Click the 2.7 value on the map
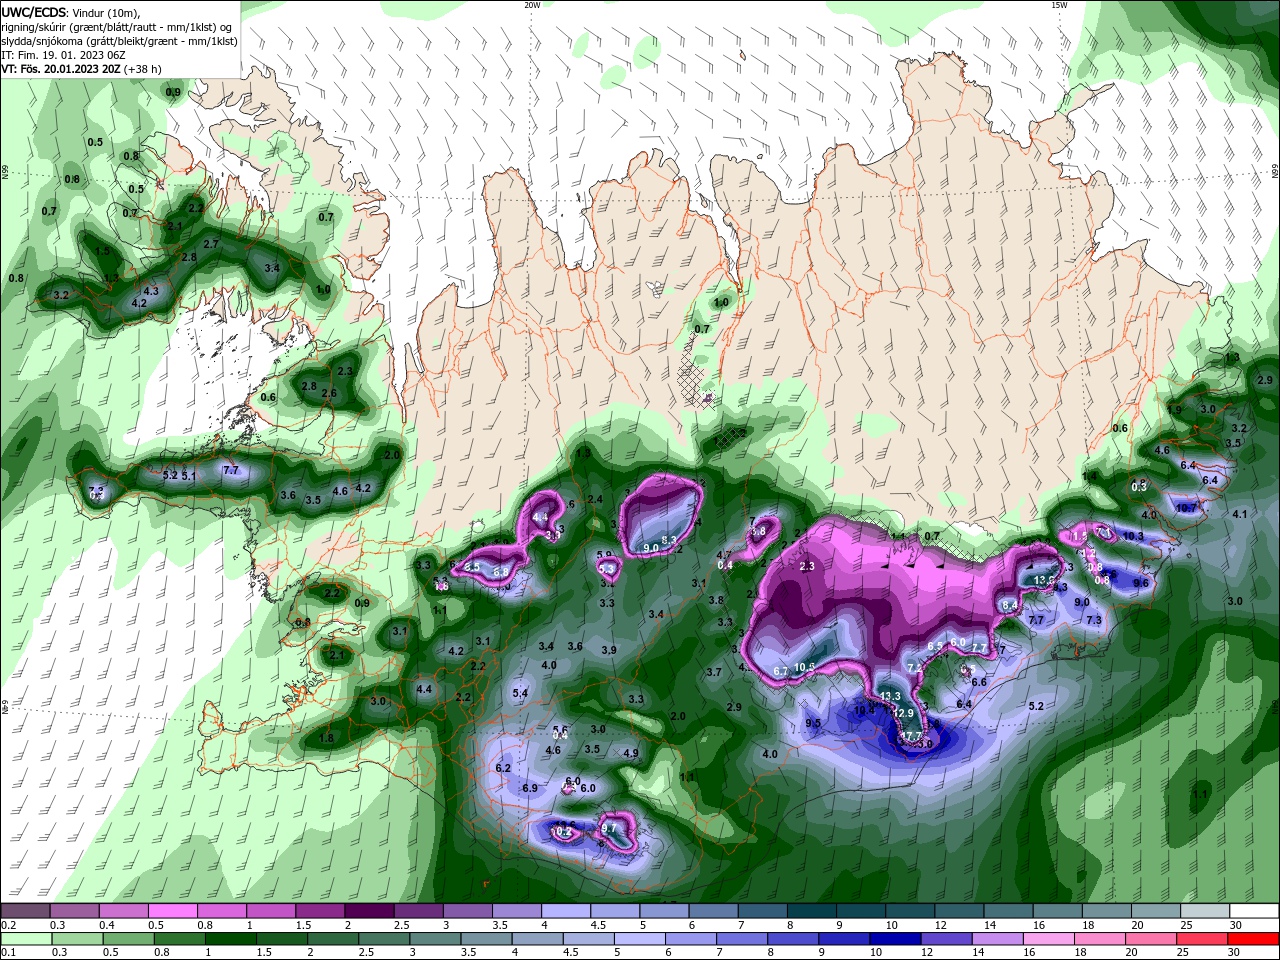Screen dimensions: 1280x960 [x=211, y=244]
